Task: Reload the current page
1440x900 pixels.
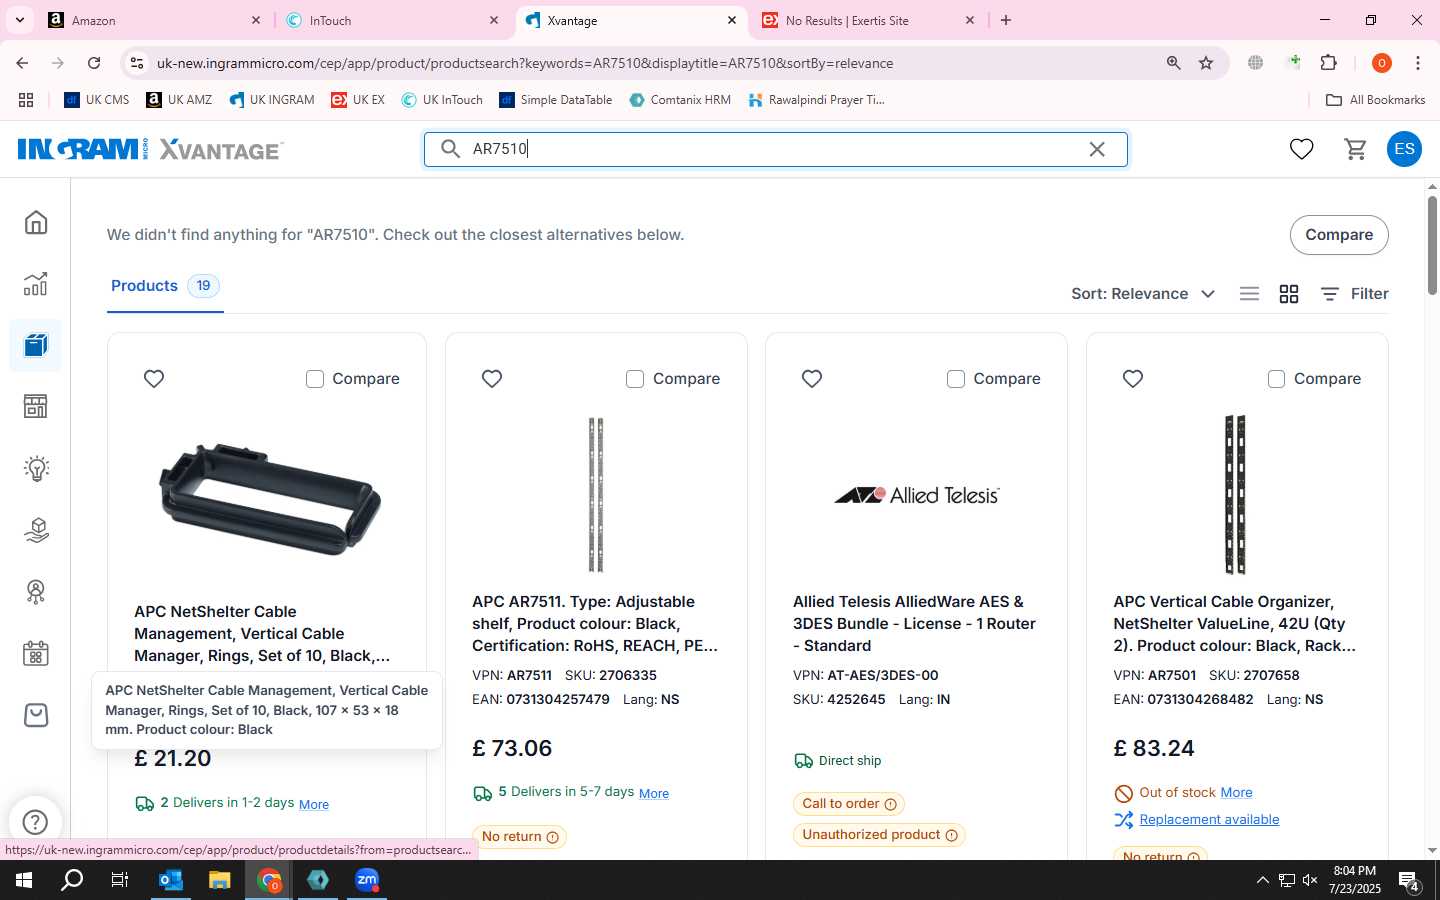Action: click(x=94, y=63)
